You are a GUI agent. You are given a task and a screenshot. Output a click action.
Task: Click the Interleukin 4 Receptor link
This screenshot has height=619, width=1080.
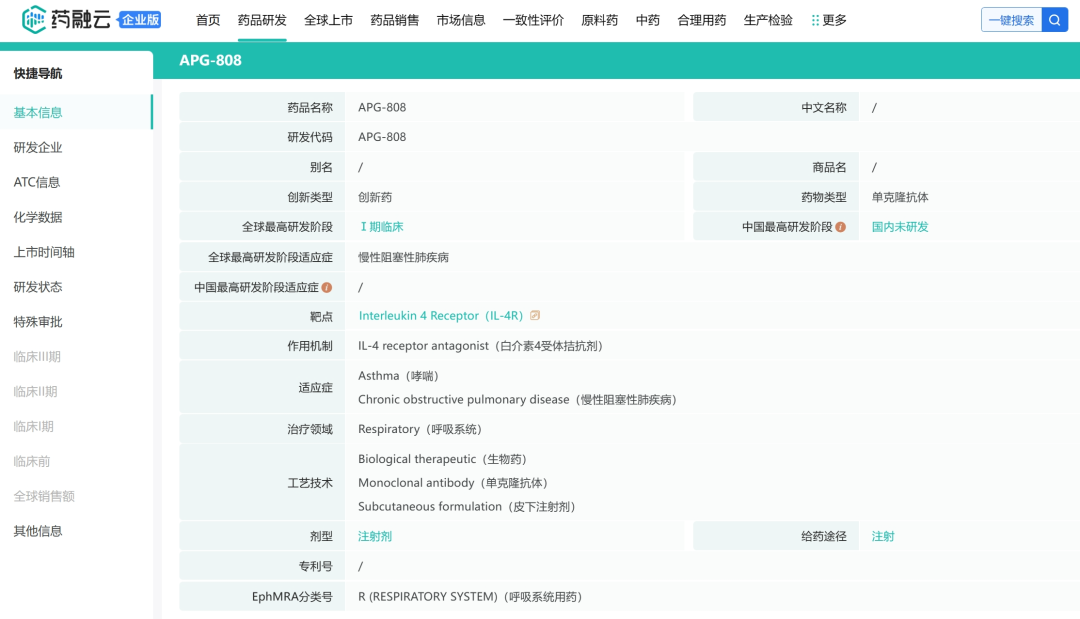[440, 316]
